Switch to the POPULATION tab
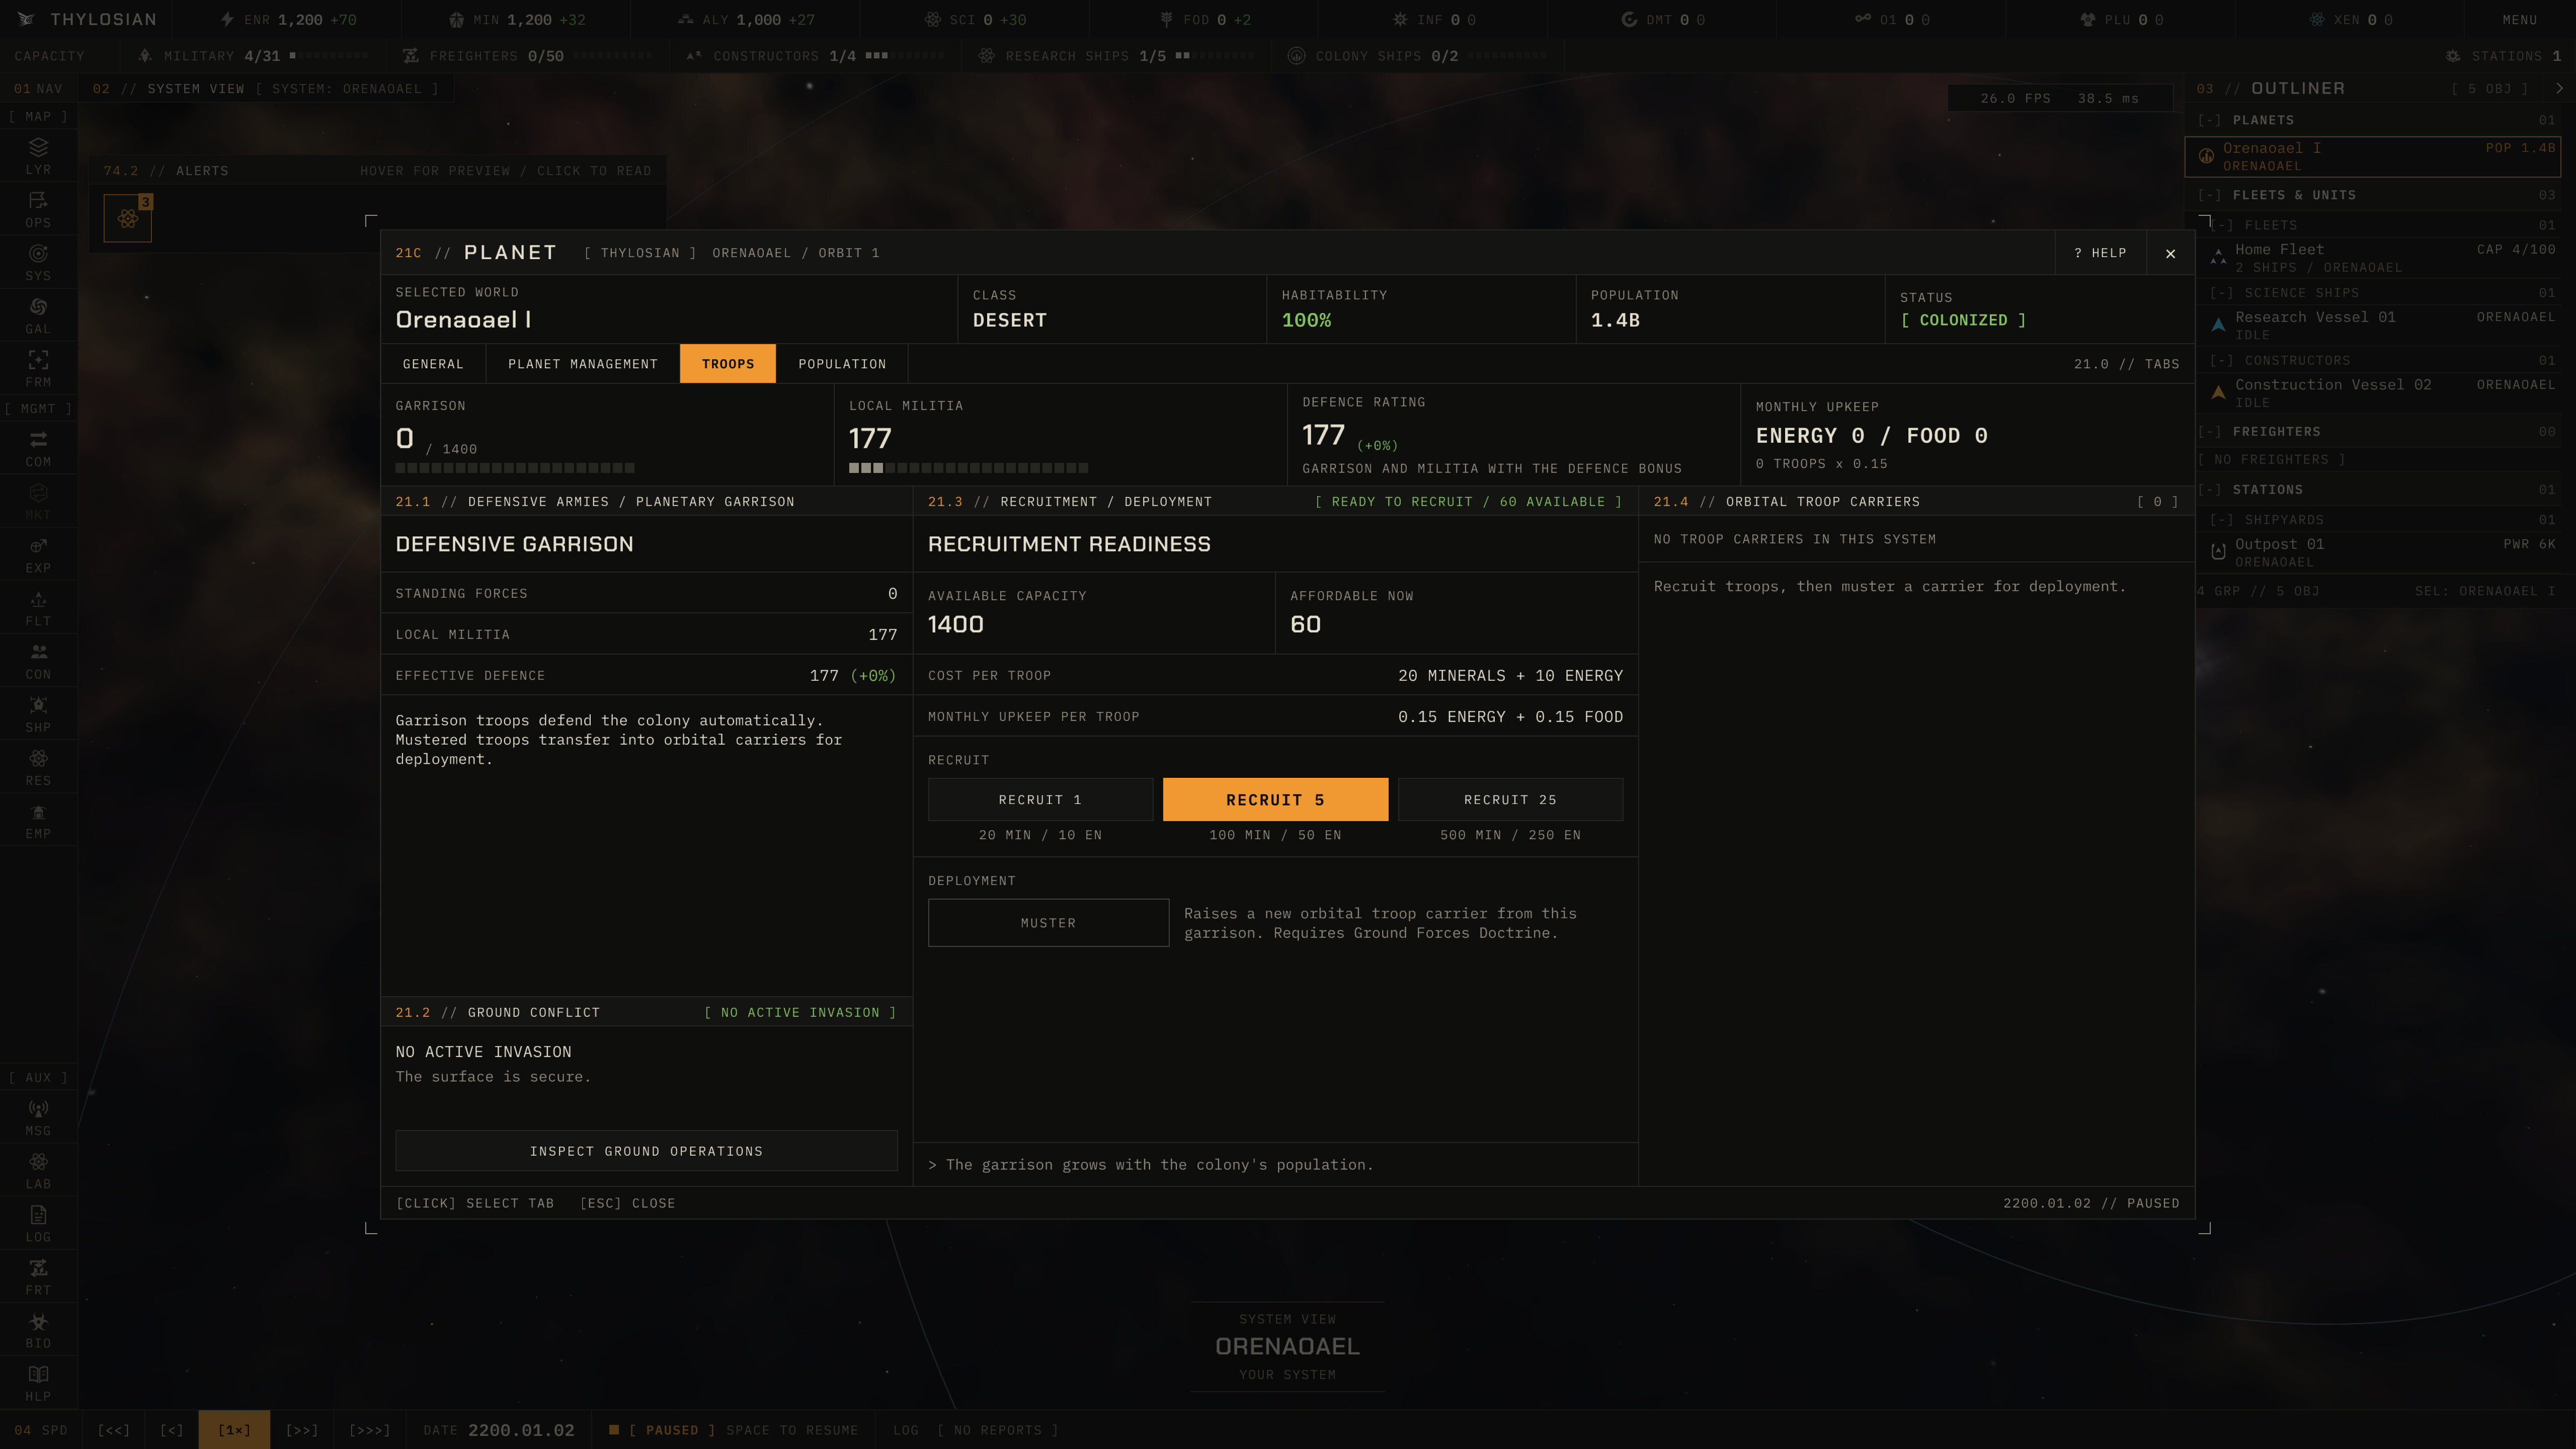2576x1449 pixels. click(842, 364)
